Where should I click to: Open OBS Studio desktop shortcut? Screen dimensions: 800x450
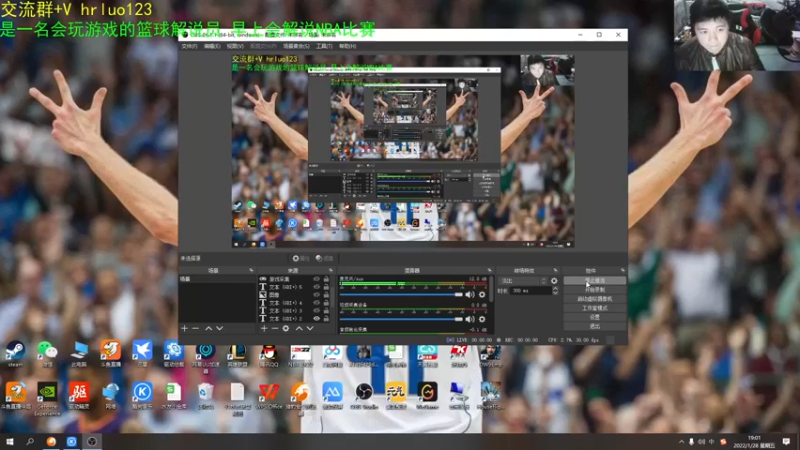click(364, 396)
